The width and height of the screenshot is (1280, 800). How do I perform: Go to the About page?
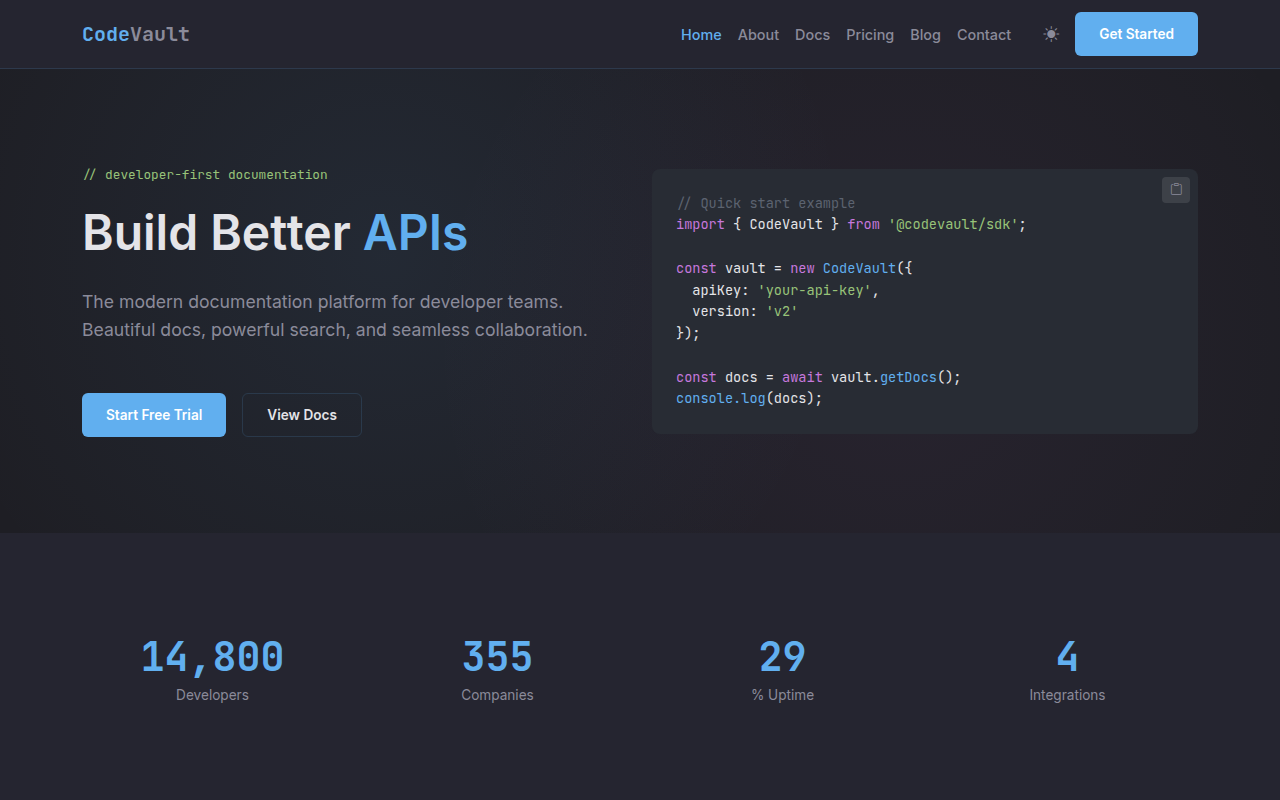point(758,35)
